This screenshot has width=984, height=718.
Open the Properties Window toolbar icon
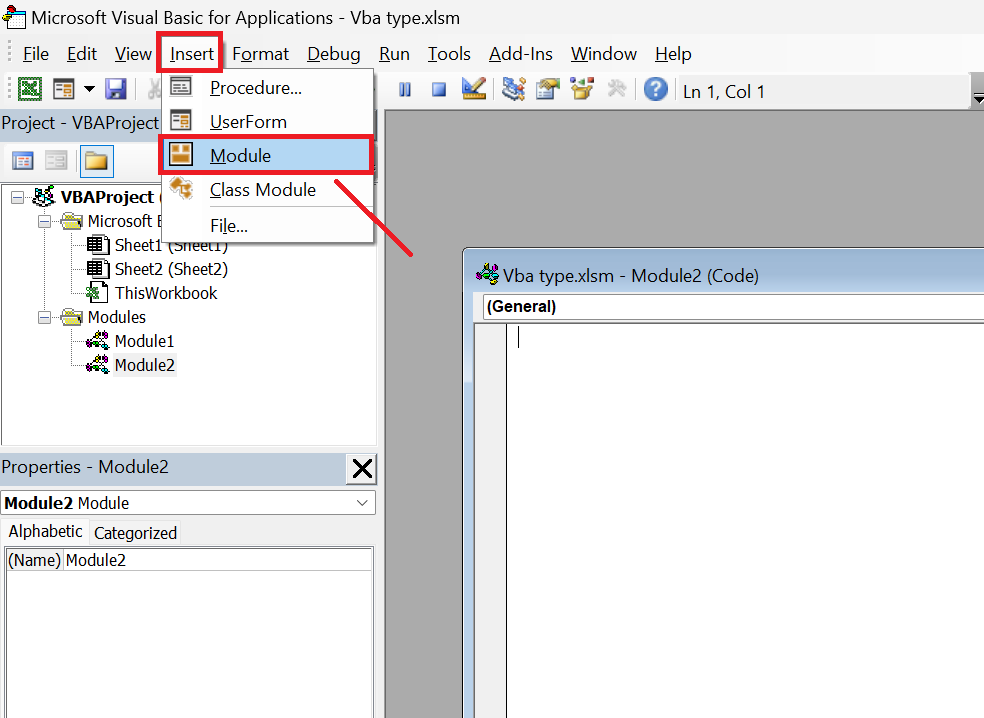[x=548, y=89]
